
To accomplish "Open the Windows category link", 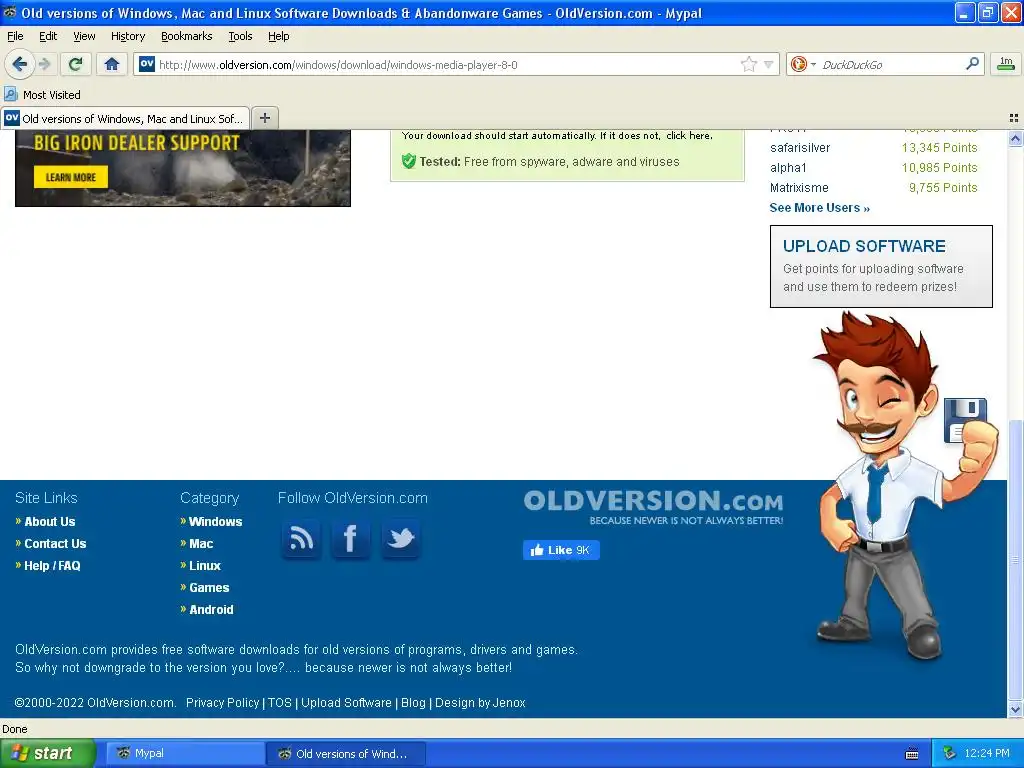I will click(x=216, y=522).
